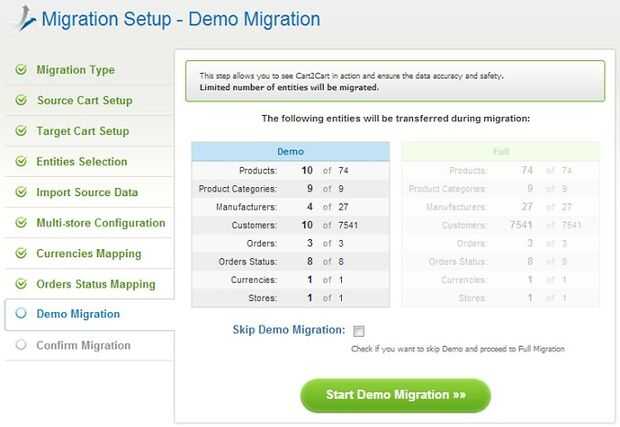Click Manufacturers label in Demo table
This screenshot has width=620, height=427.
246,207
